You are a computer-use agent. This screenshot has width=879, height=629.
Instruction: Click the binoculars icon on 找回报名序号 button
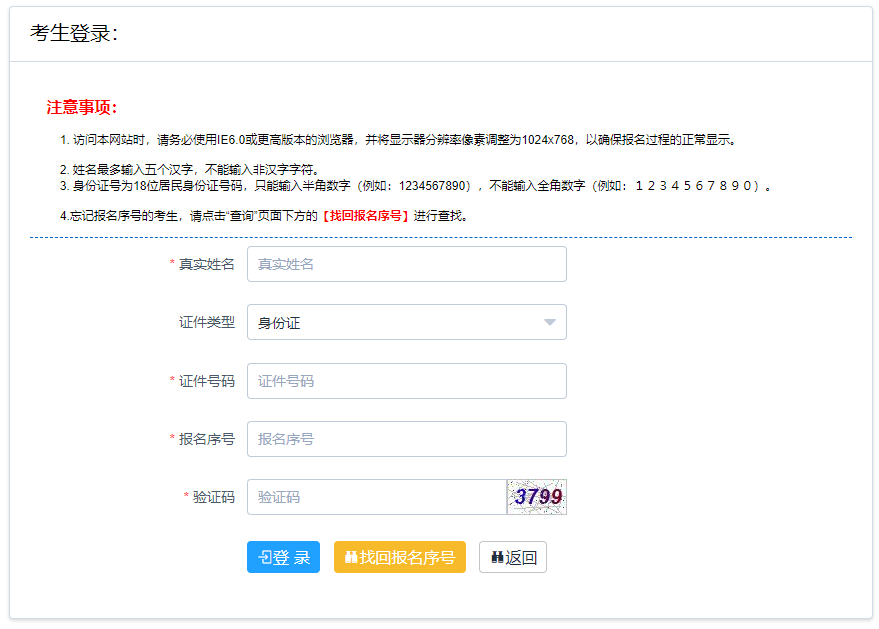[x=354, y=557]
